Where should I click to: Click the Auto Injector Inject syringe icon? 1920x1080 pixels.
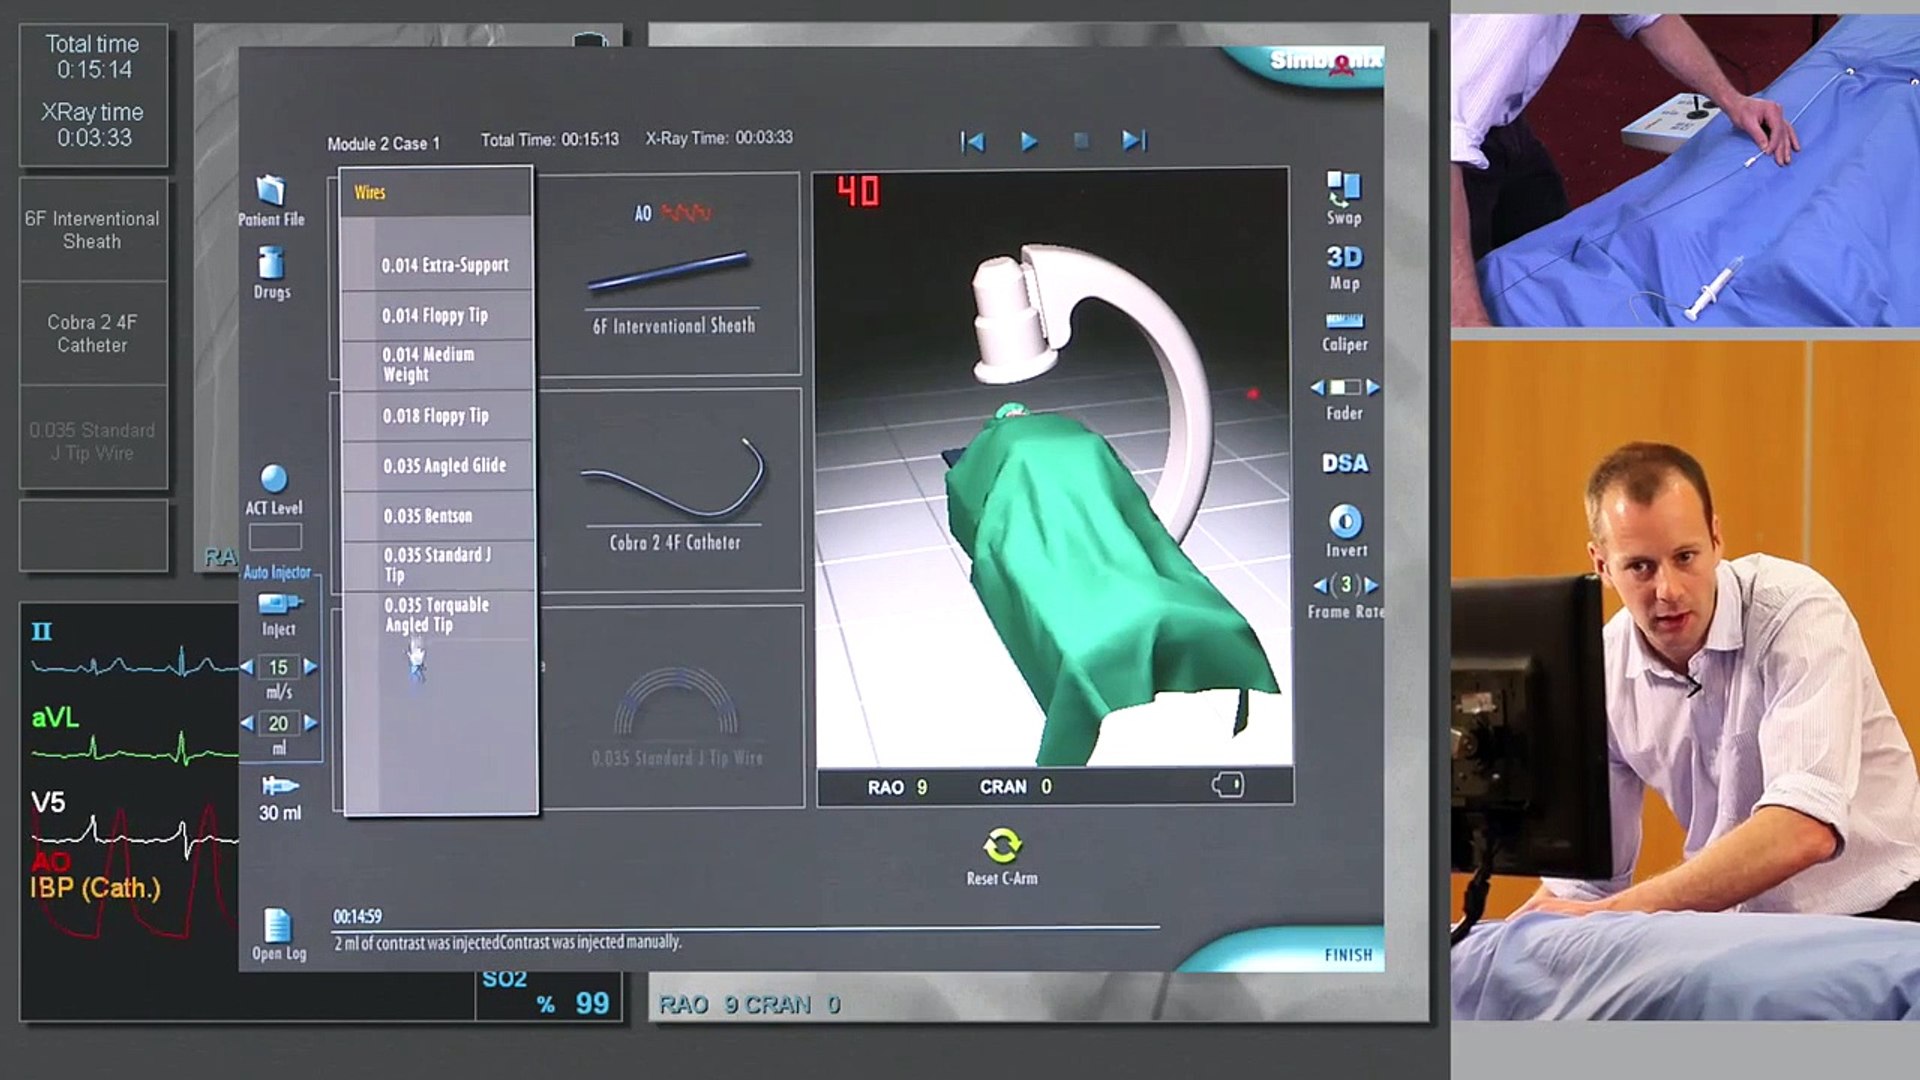tap(279, 603)
